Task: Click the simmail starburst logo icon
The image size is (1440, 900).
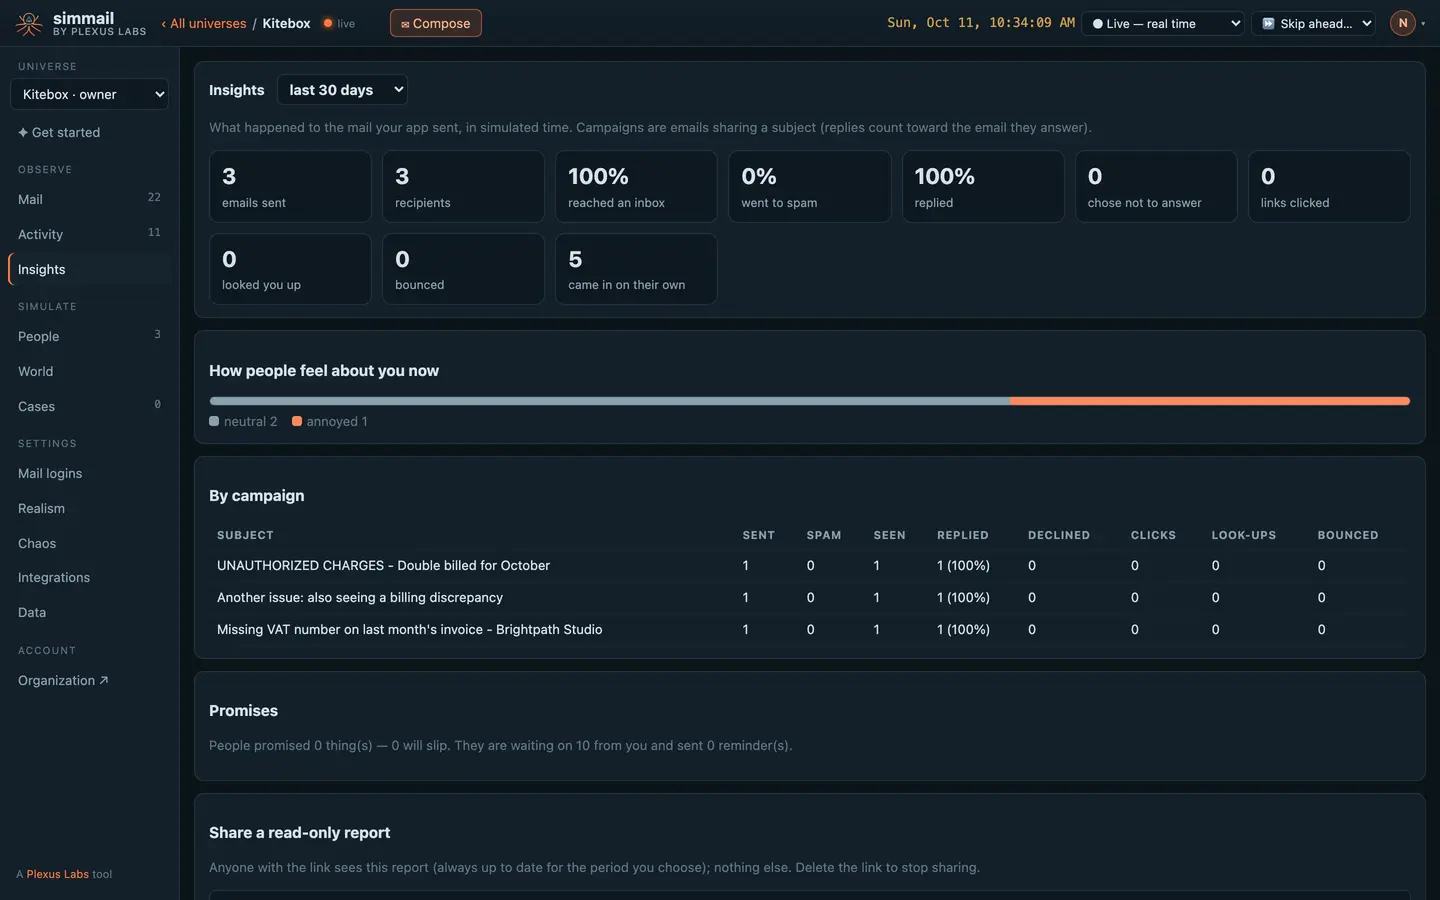Action: 29,24
